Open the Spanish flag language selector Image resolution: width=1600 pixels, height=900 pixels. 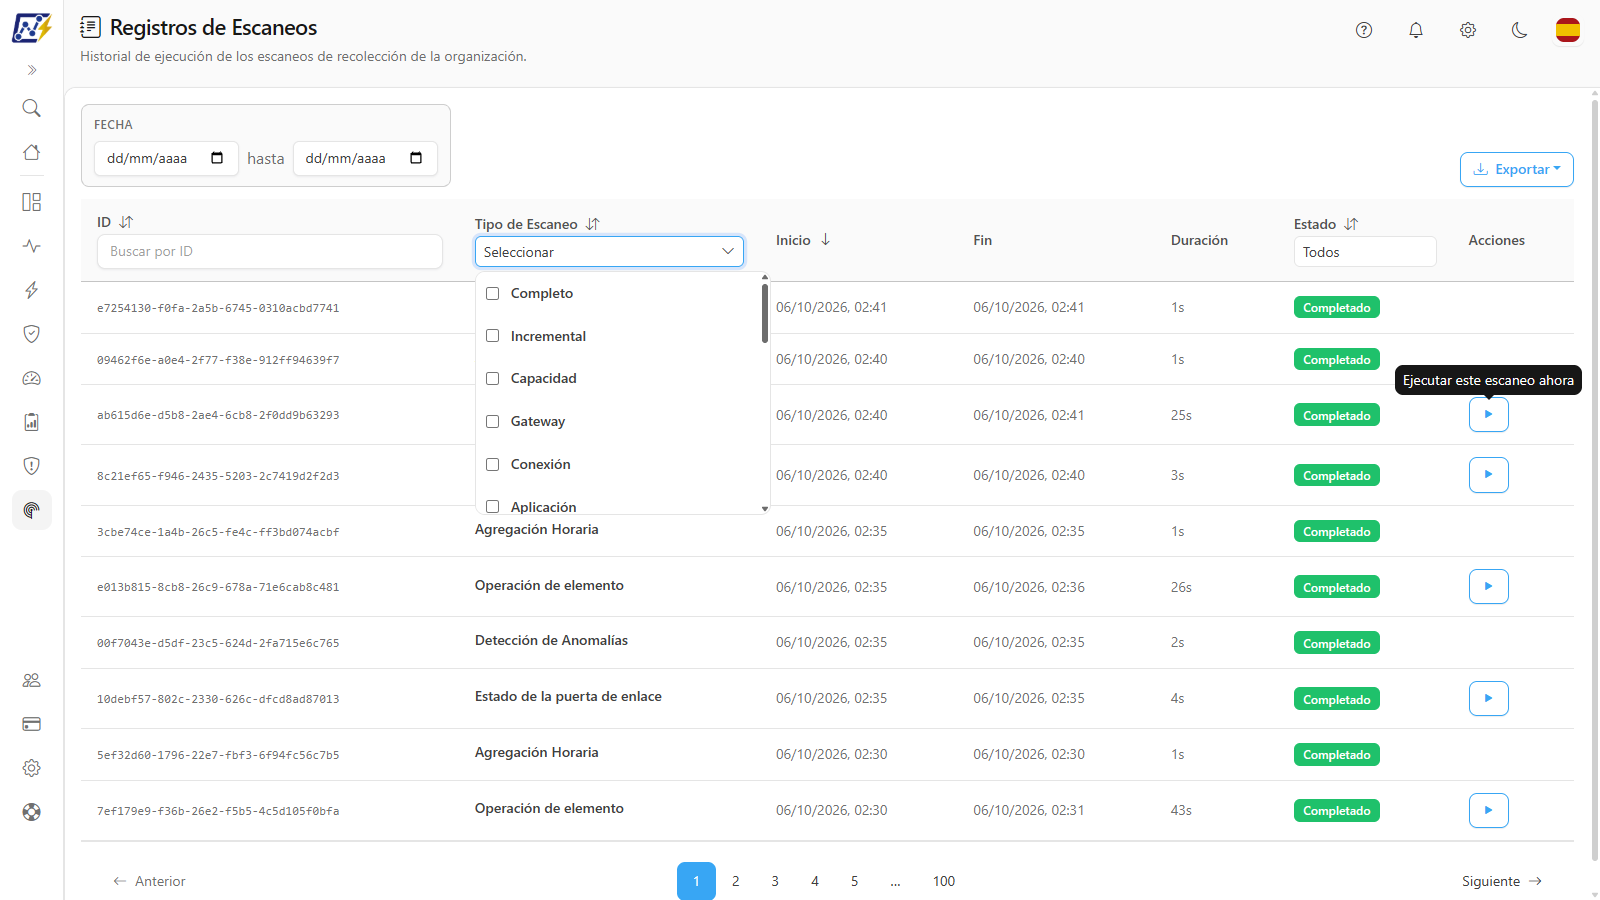click(1568, 30)
